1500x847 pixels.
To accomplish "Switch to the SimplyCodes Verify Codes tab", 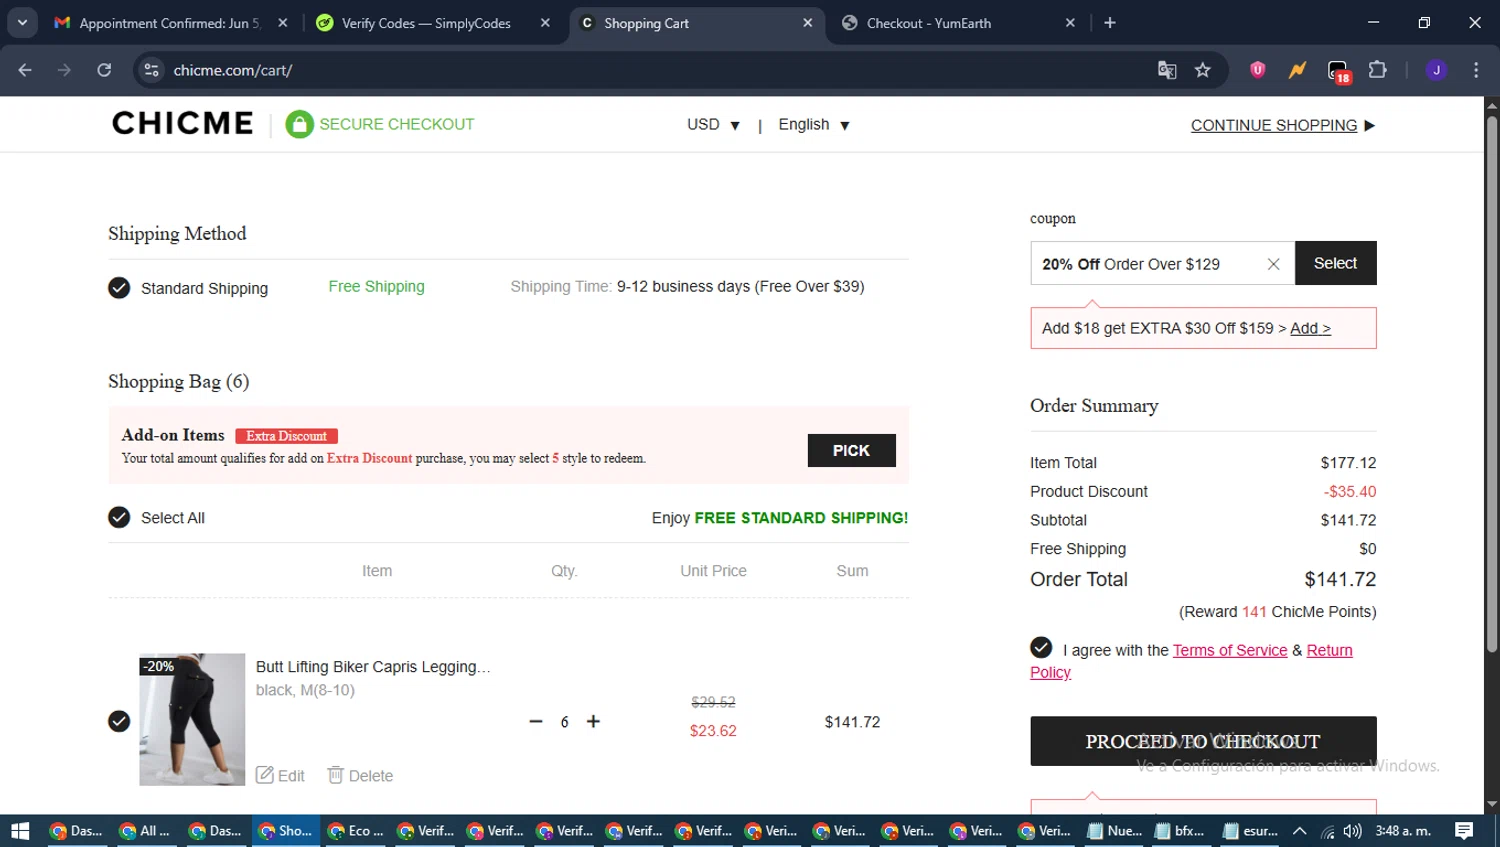I will click(x=426, y=23).
